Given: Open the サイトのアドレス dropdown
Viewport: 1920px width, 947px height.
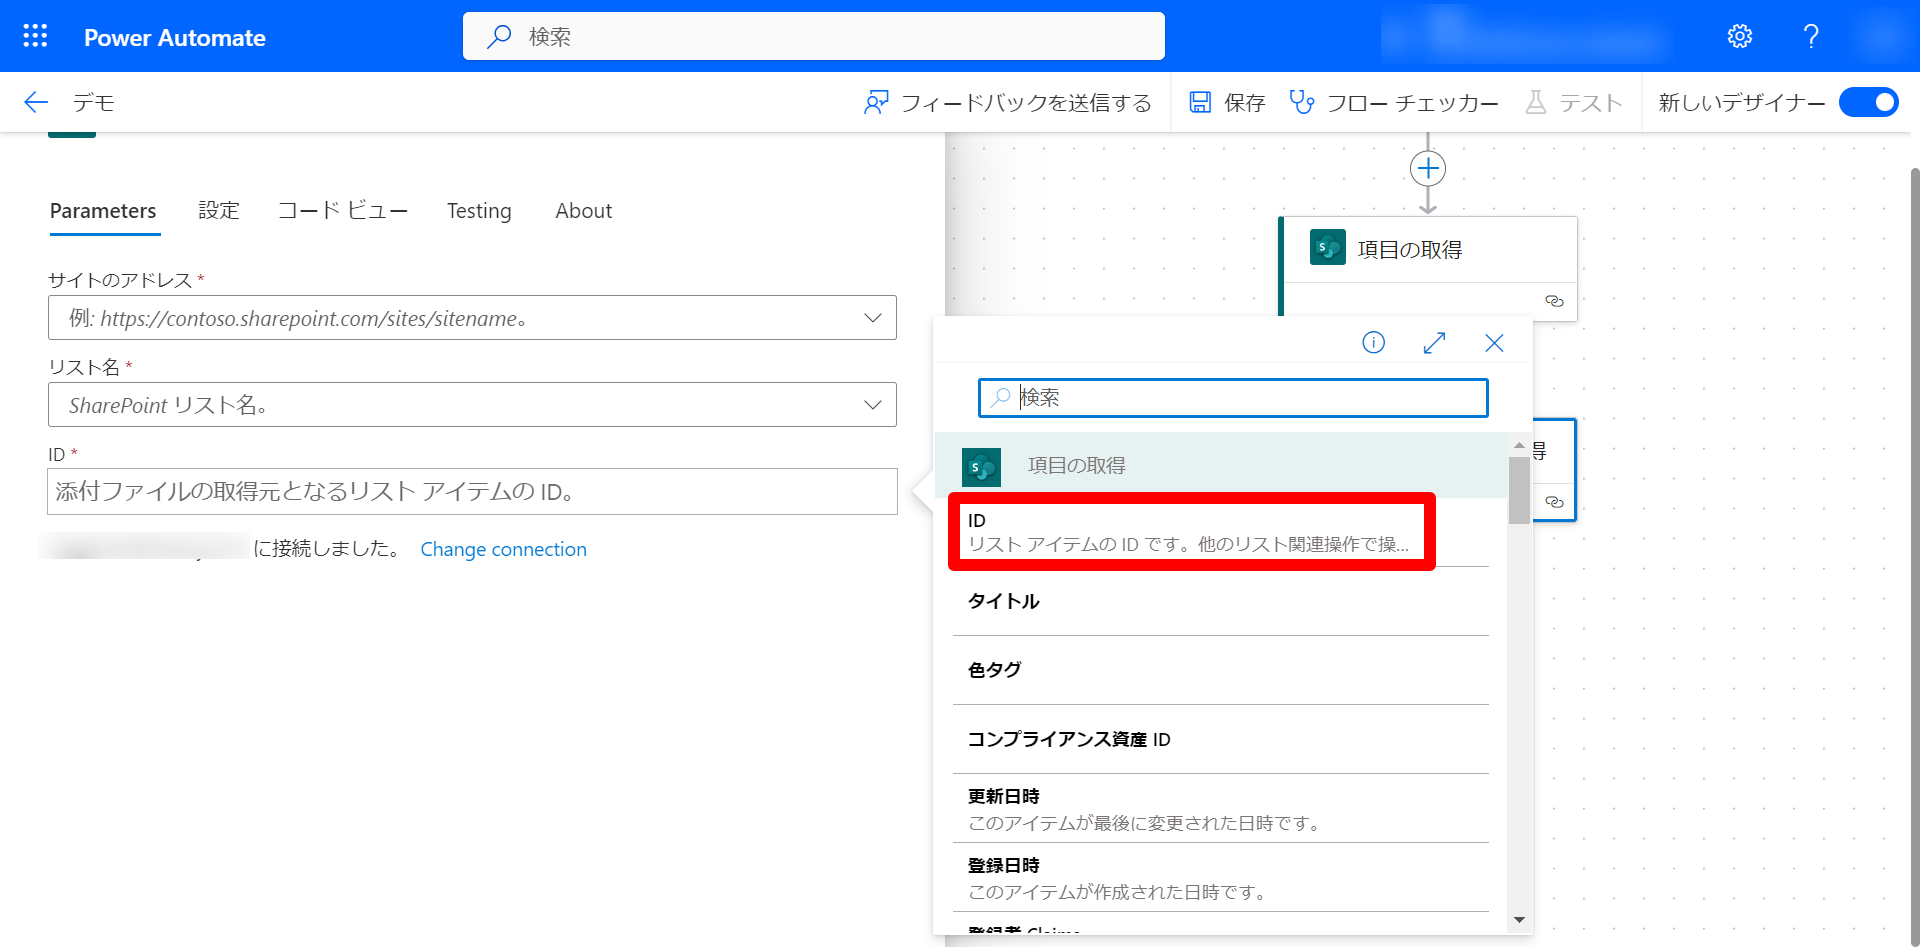Looking at the screenshot, I should tap(872, 318).
